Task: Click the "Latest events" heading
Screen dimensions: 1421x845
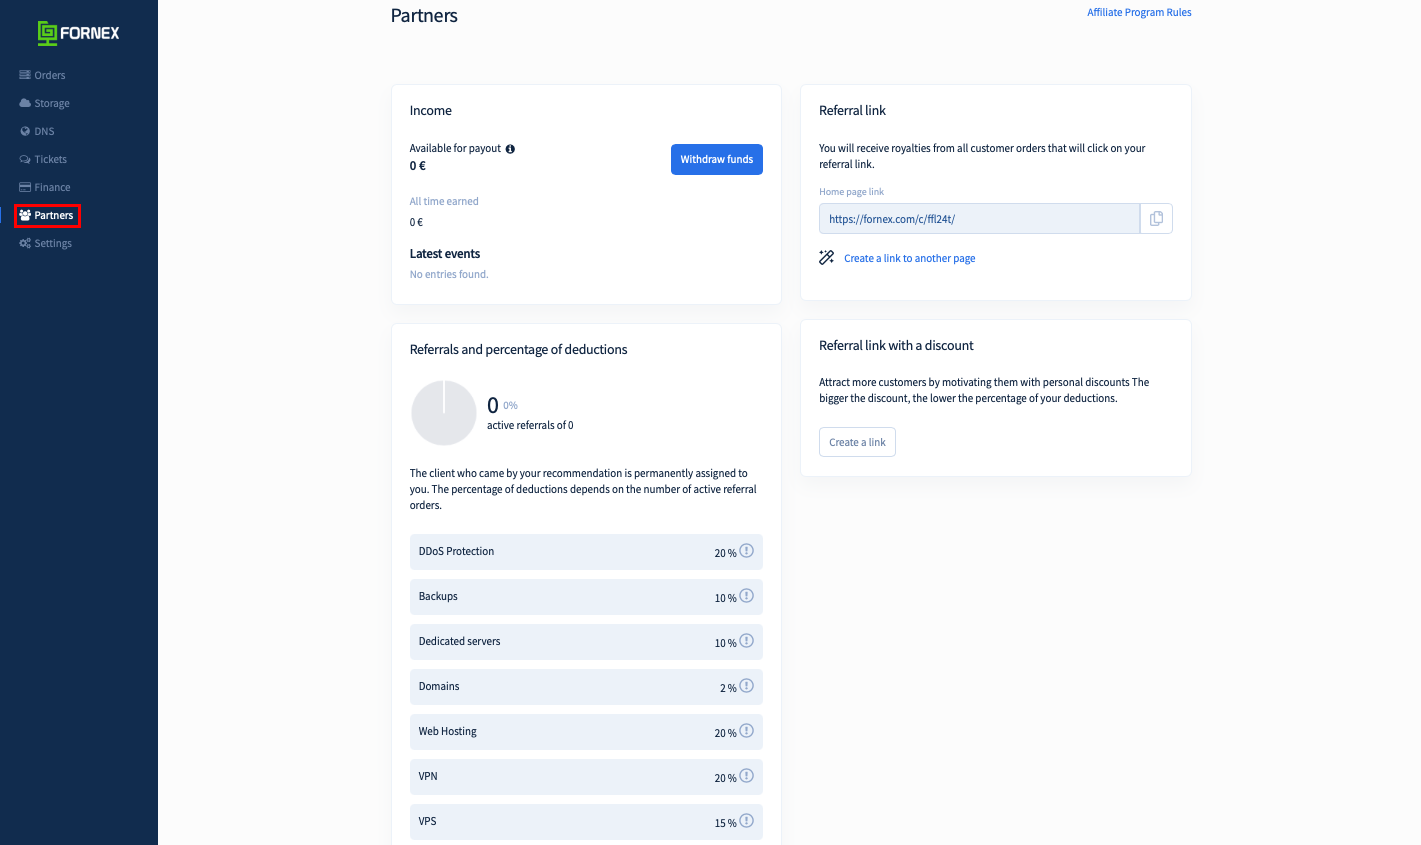Action: pyautogui.click(x=445, y=254)
